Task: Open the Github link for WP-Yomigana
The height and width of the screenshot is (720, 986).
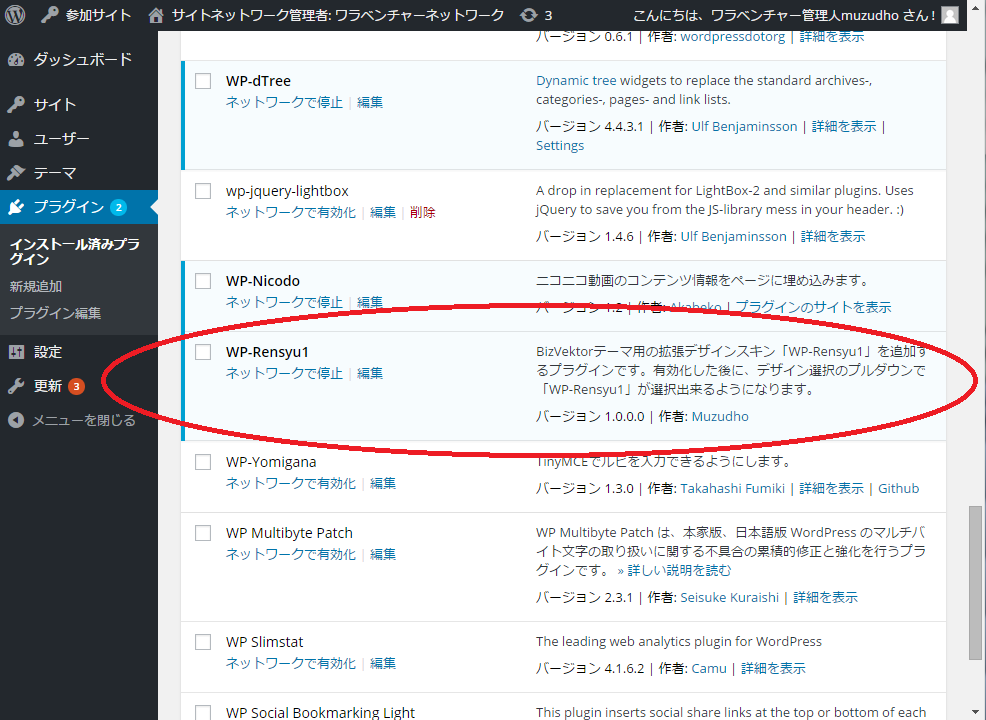Action: [x=899, y=489]
